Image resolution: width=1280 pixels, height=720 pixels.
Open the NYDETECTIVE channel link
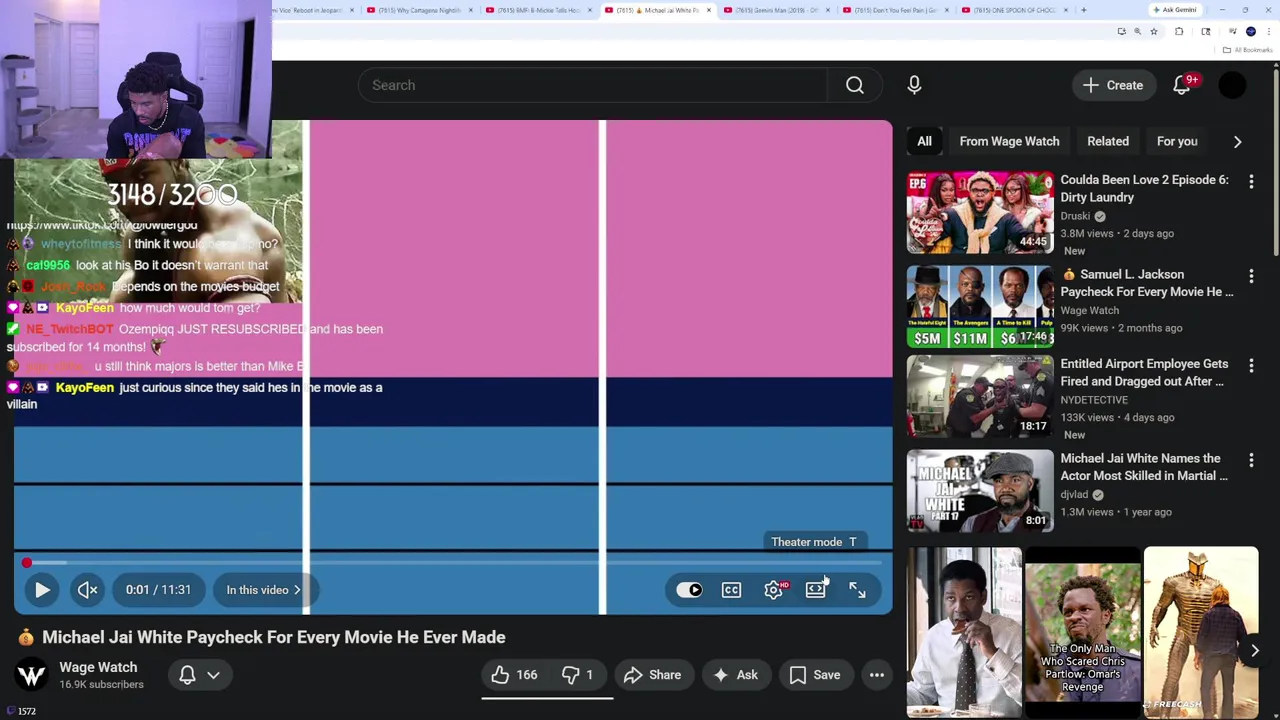1094,400
